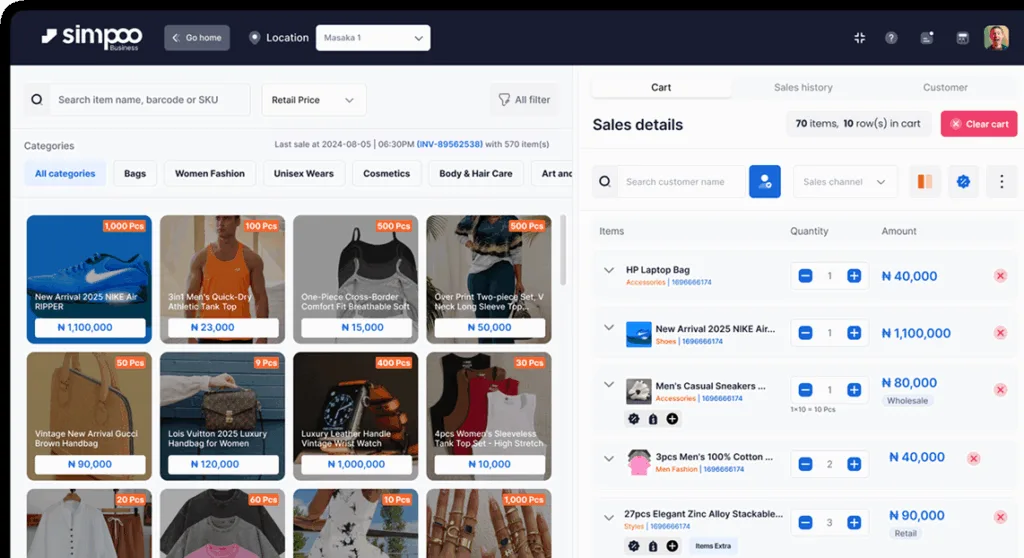This screenshot has height=558, width=1024.
Task: Select the Bags category
Action: 135,173
